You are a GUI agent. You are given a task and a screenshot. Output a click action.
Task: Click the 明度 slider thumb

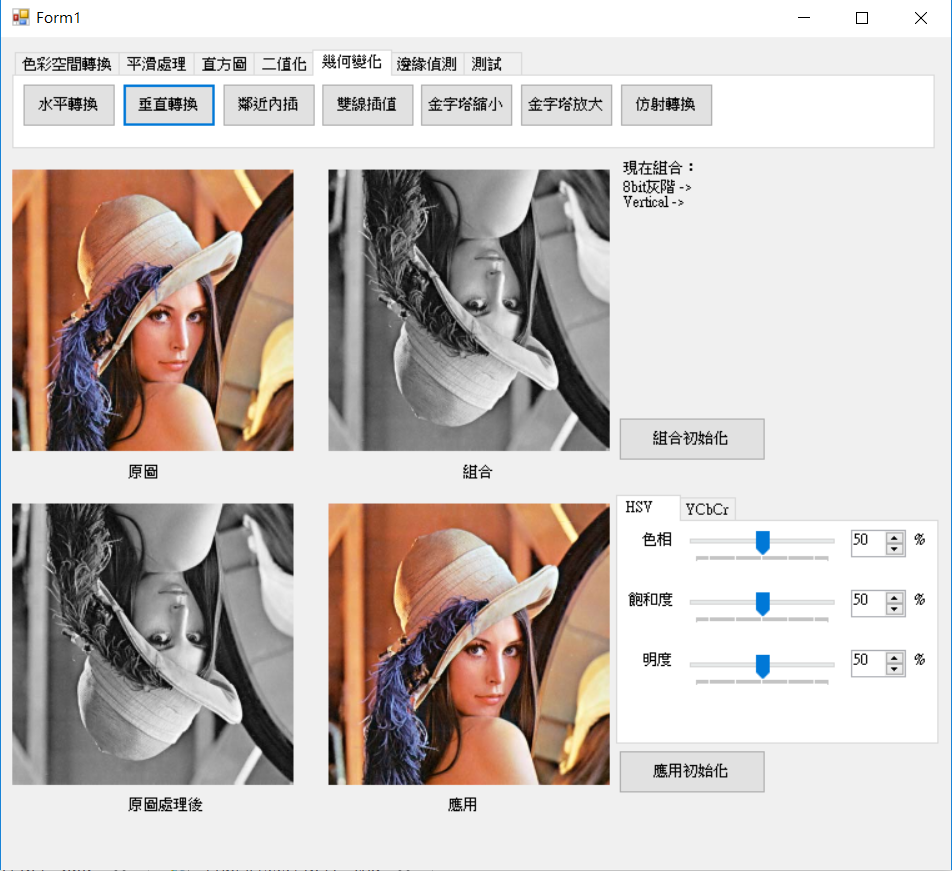[763, 665]
